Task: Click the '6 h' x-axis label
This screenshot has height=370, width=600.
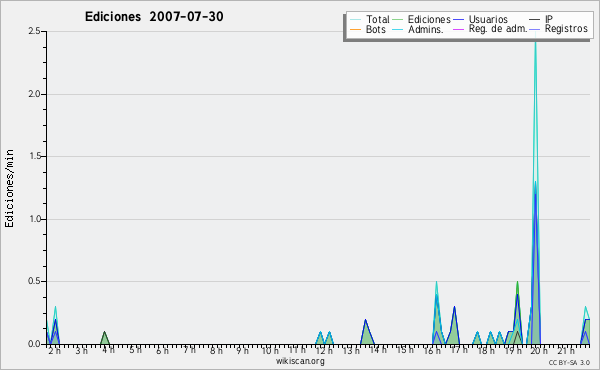Action: pyautogui.click(x=162, y=350)
